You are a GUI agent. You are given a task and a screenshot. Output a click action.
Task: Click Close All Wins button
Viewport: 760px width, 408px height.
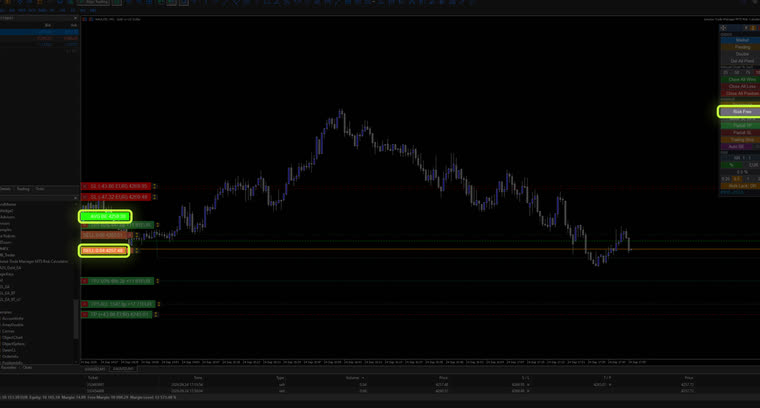[x=741, y=79]
